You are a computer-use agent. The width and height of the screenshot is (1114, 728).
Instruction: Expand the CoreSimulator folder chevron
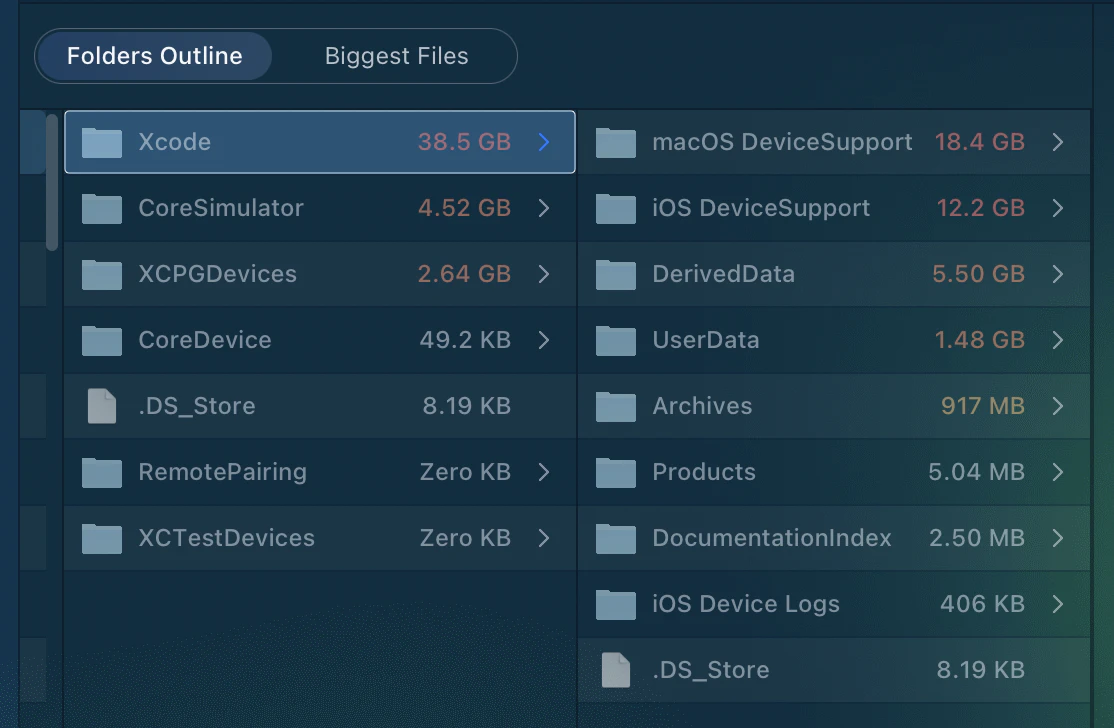tap(544, 208)
